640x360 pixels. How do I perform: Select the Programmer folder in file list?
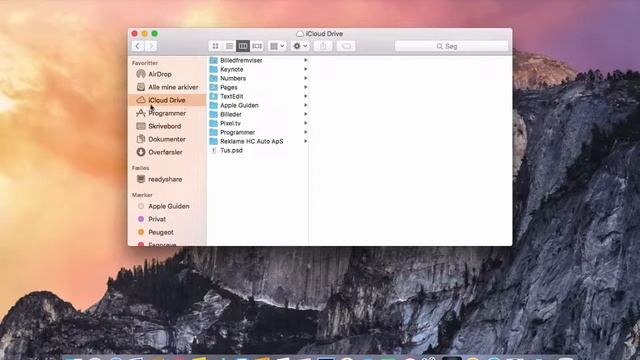pos(258,132)
